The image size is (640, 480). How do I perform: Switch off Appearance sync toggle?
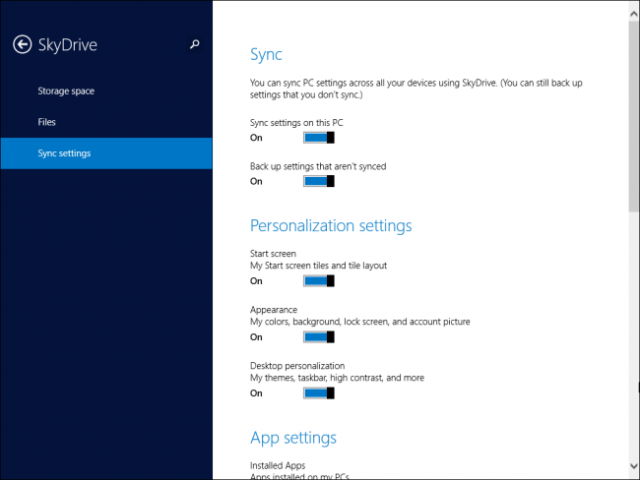tap(318, 337)
